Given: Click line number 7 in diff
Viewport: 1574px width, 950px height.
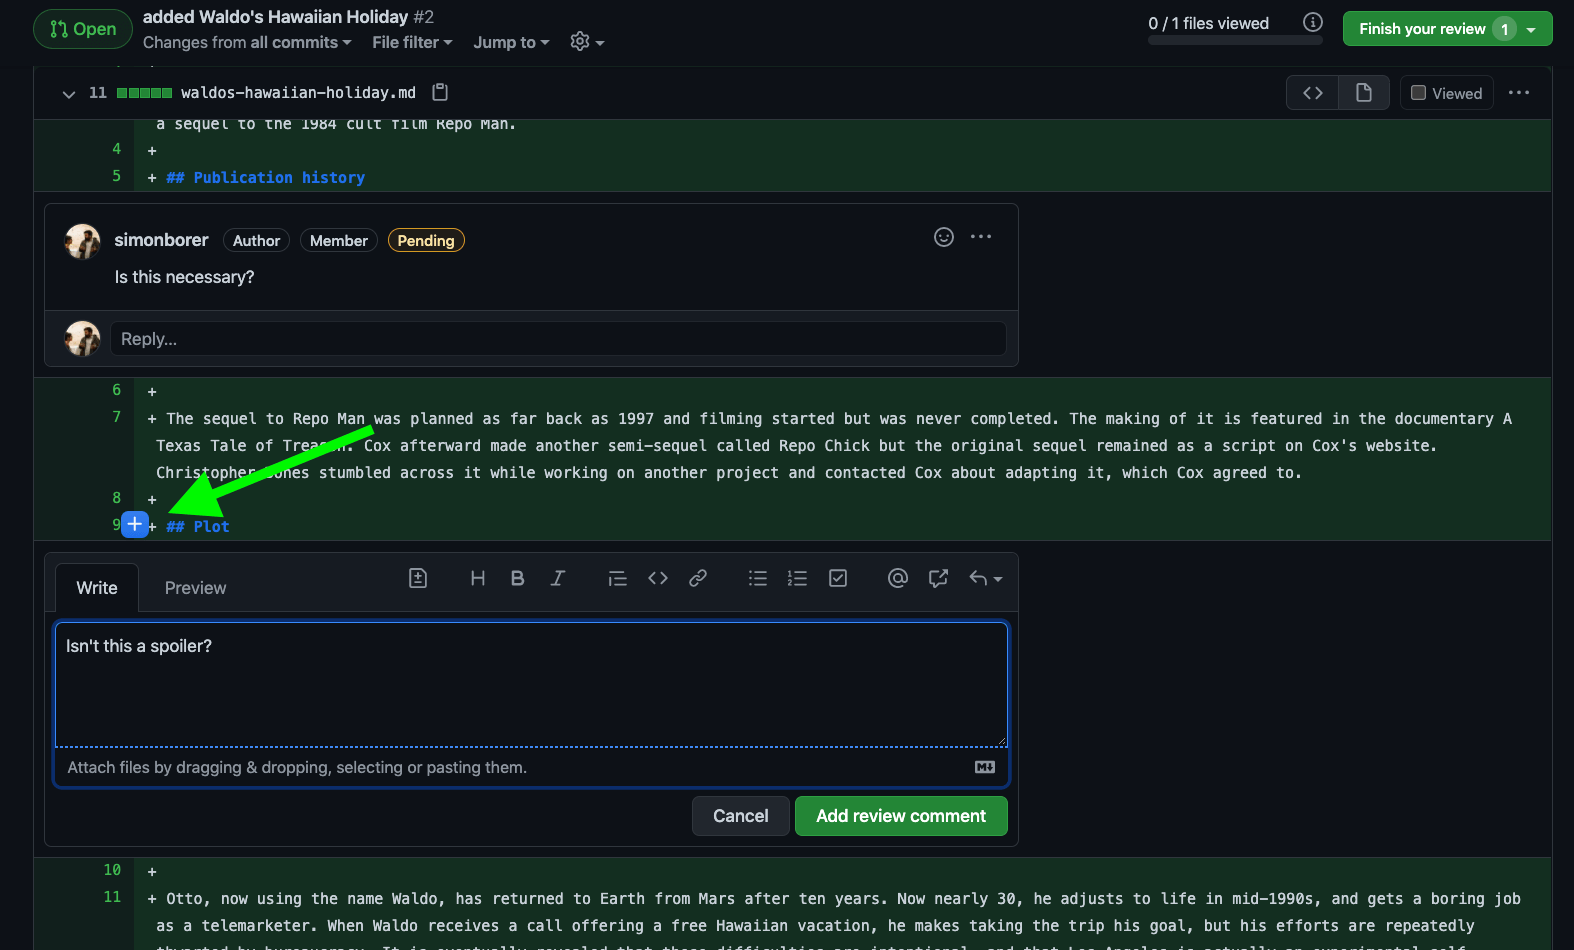Looking at the screenshot, I should tap(117, 417).
